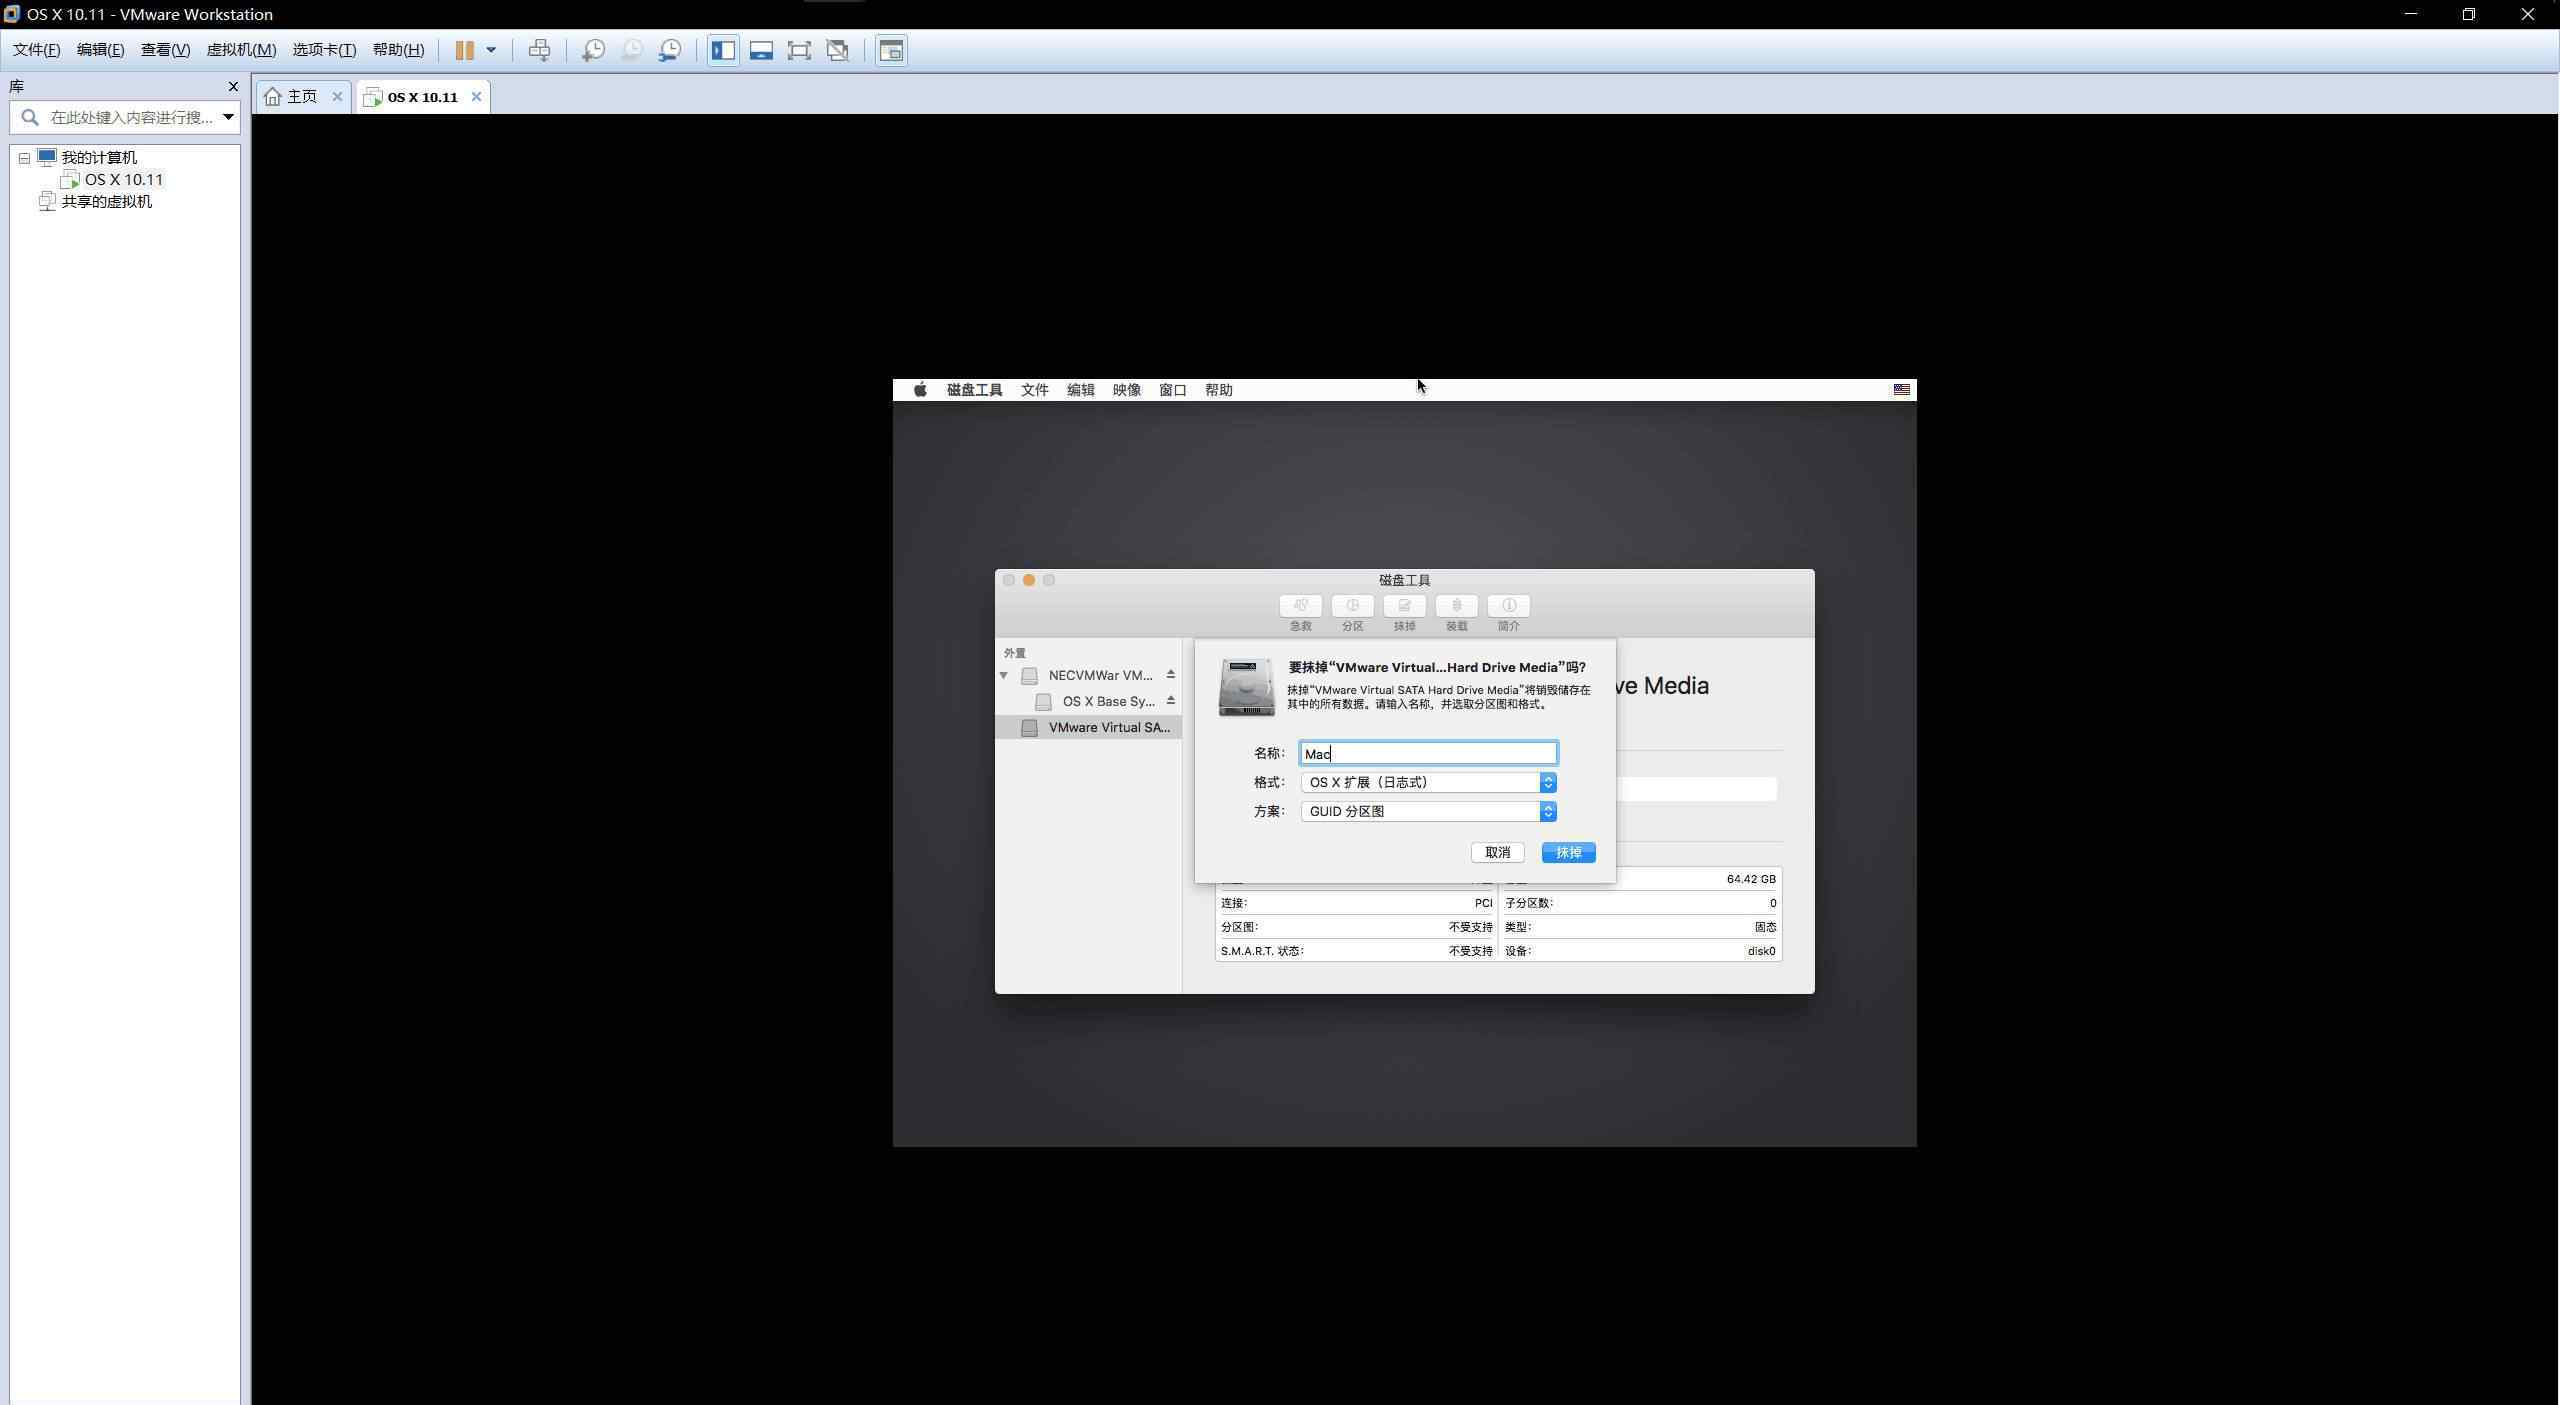Click the blue 抹掉 erase button
The width and height of the screenshot is (2560, 1405).
coord(1567,853)
